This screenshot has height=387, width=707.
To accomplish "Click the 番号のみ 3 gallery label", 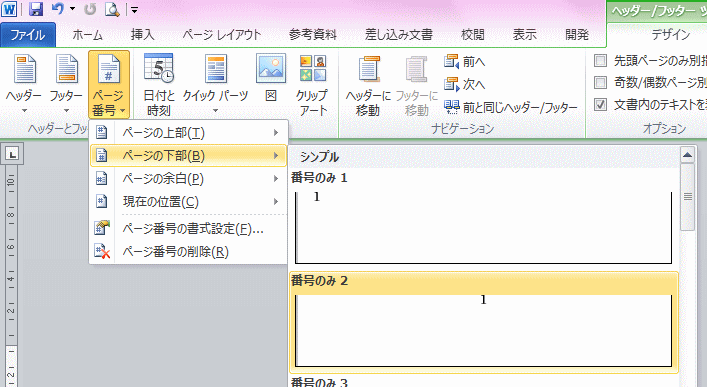I will (x=319, y=382).
